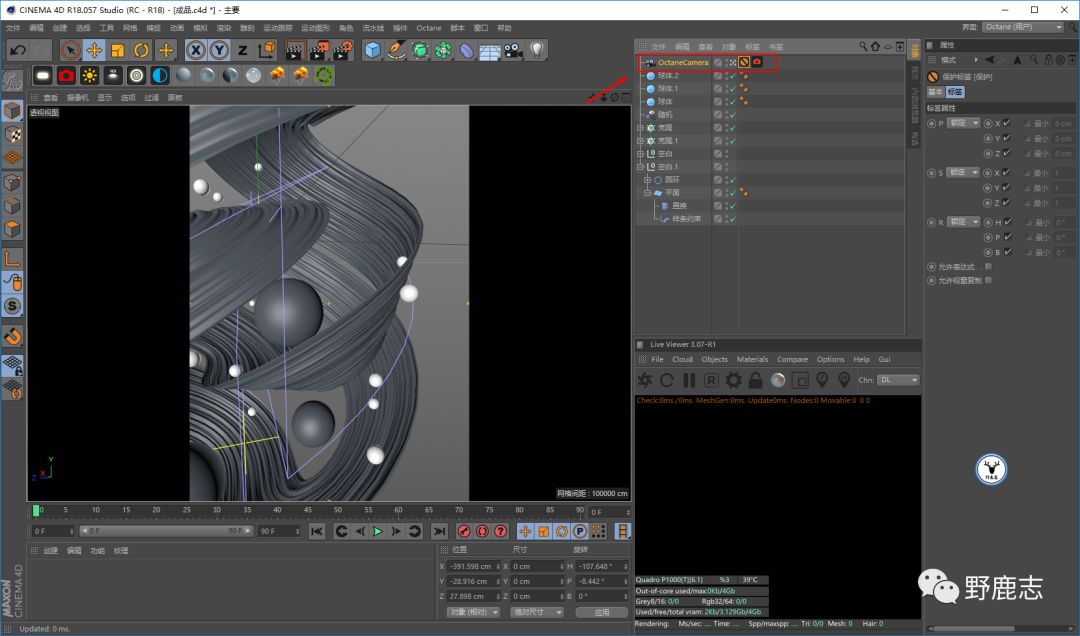1080x636 pixels.
Task: Uncheck the X checkbox for P position
Action: [x=1006, y=123]
